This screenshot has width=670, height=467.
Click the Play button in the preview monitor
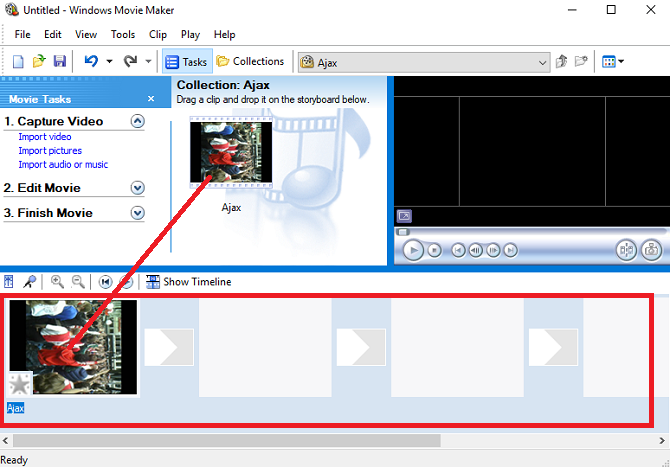click(413, 250)
